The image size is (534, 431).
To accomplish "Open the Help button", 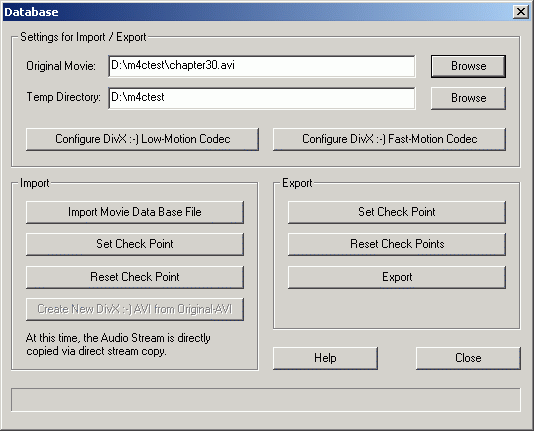I will [325, 358].
